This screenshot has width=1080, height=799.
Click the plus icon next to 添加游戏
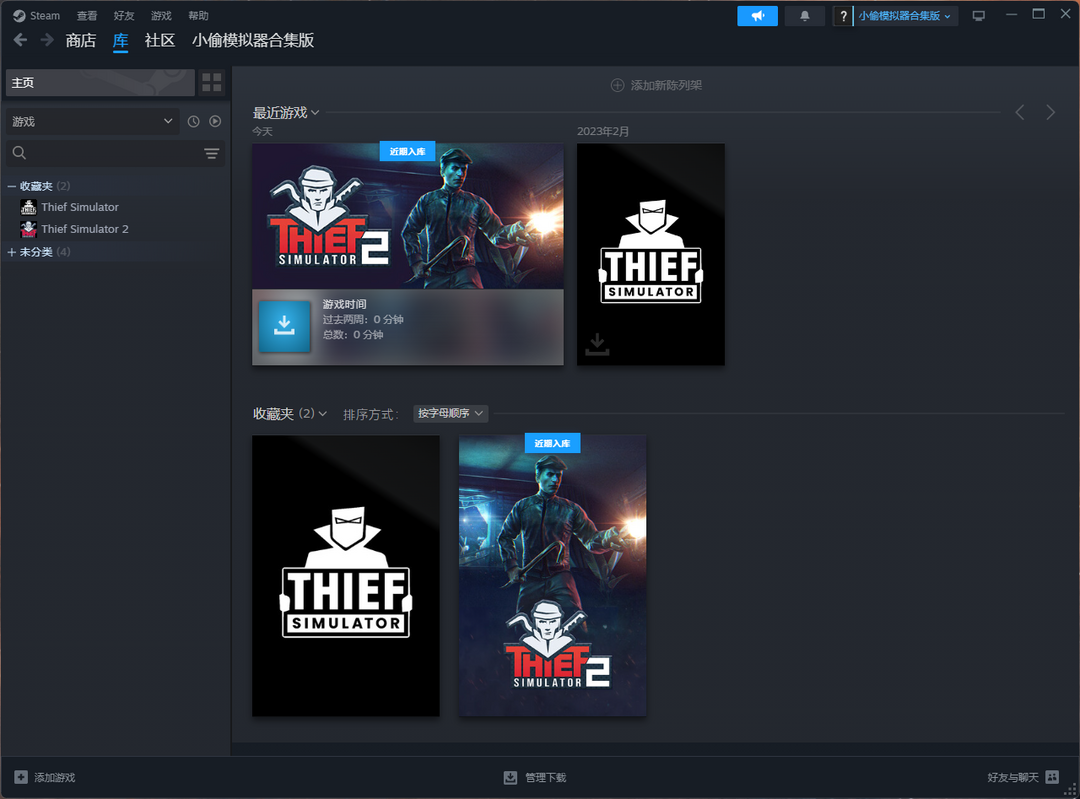coord(21,777)
